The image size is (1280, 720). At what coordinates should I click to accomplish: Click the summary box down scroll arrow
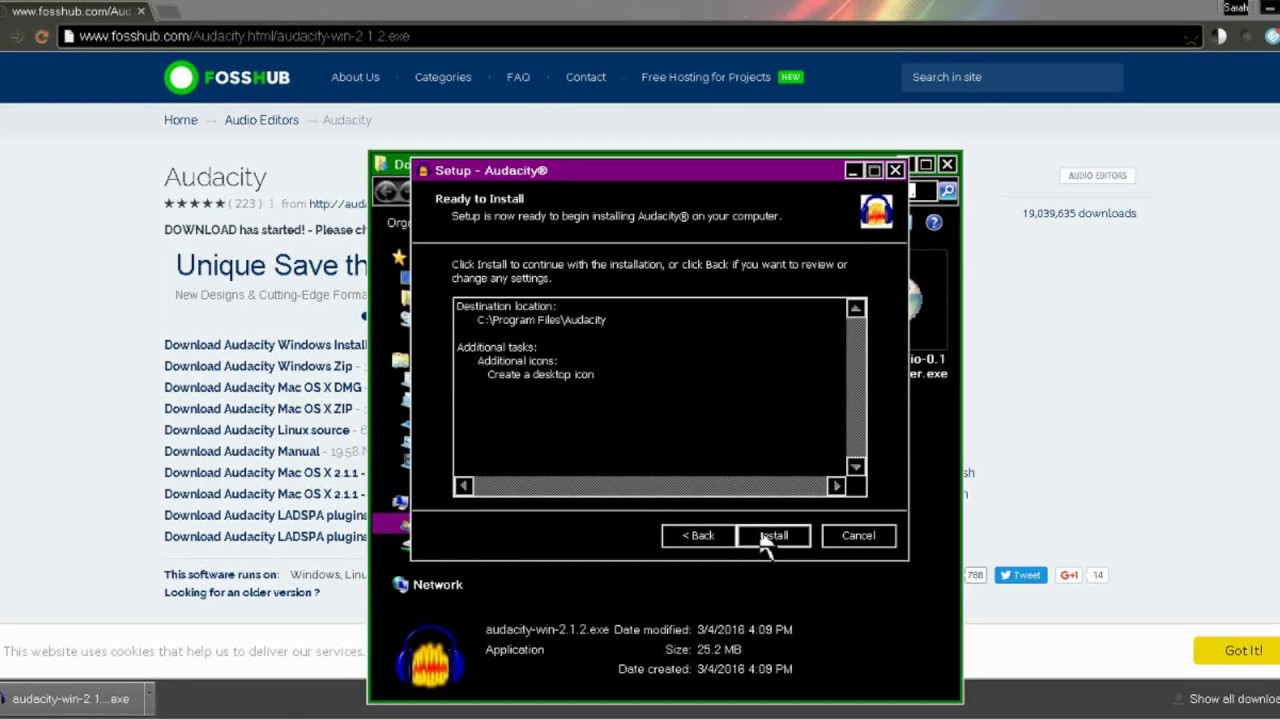point(856,467)
